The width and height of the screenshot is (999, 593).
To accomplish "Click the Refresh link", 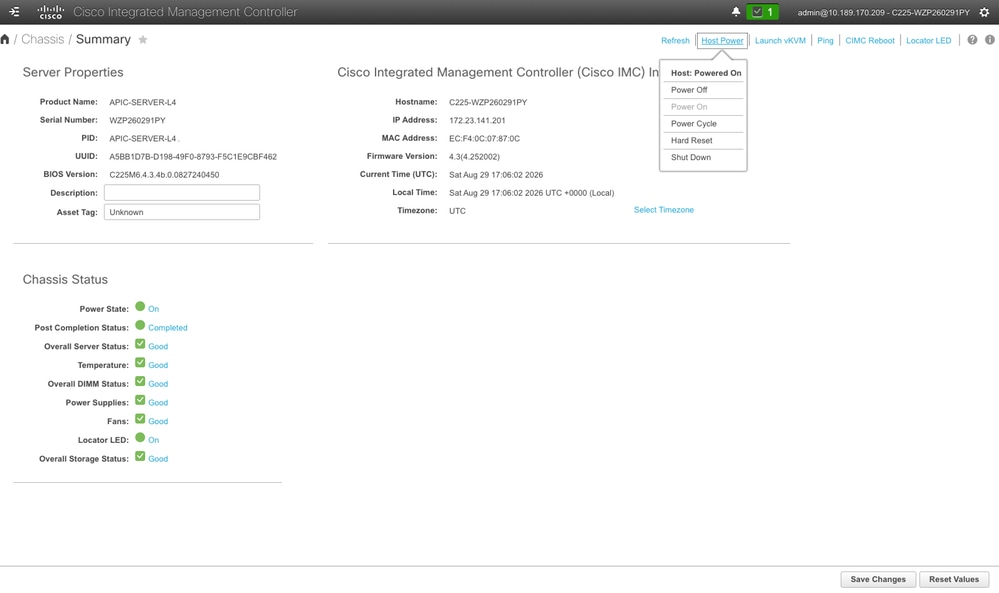I will coord(675,40).
